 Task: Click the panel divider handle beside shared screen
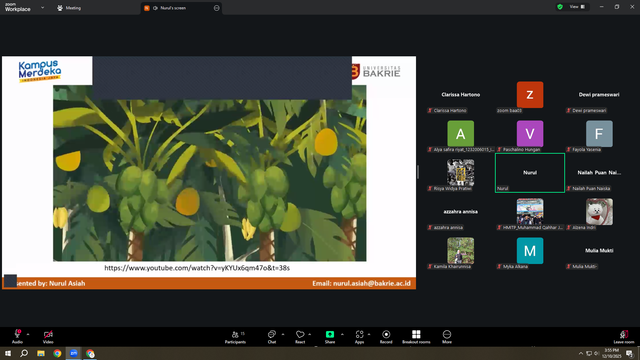418,172
